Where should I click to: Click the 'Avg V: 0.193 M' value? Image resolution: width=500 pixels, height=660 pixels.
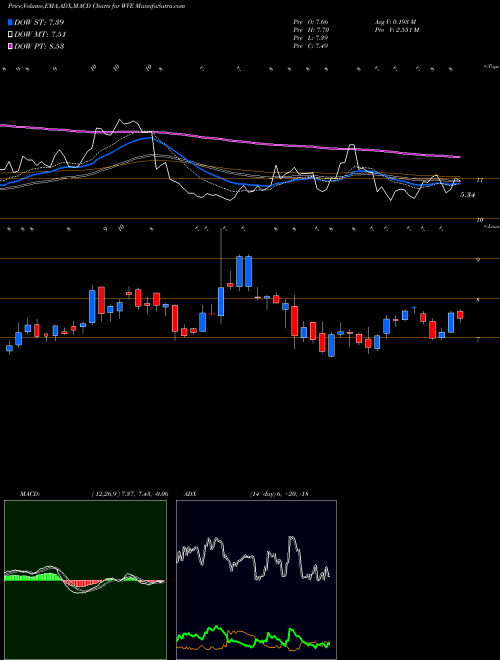[x=395, y=22]
